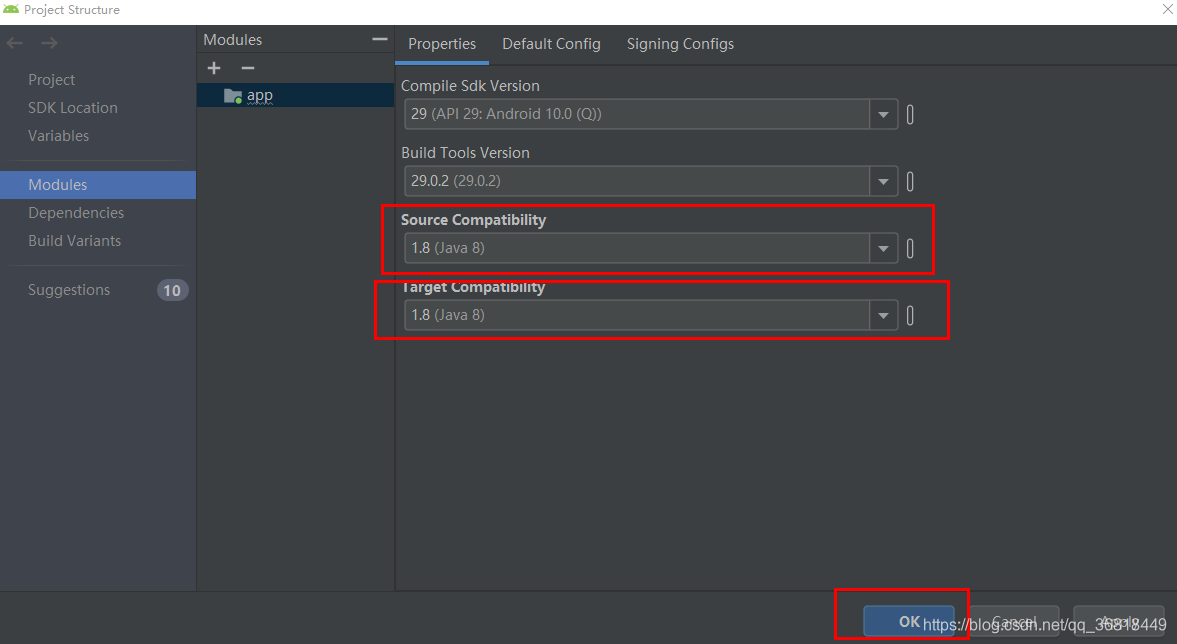Open Build Tools Version dropdown arrow
The image size is (1177, 644).
click(x=884, y=182)
